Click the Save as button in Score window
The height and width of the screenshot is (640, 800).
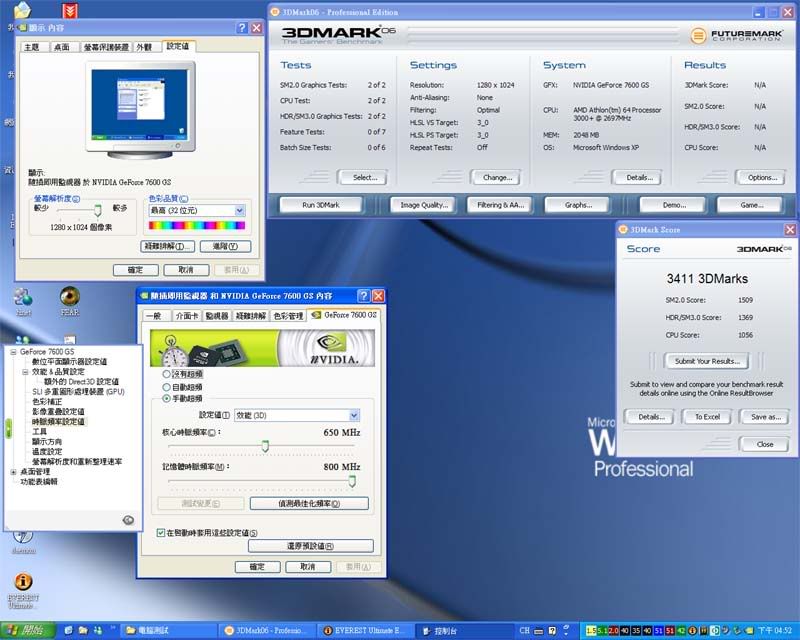[x=765, y=417]
